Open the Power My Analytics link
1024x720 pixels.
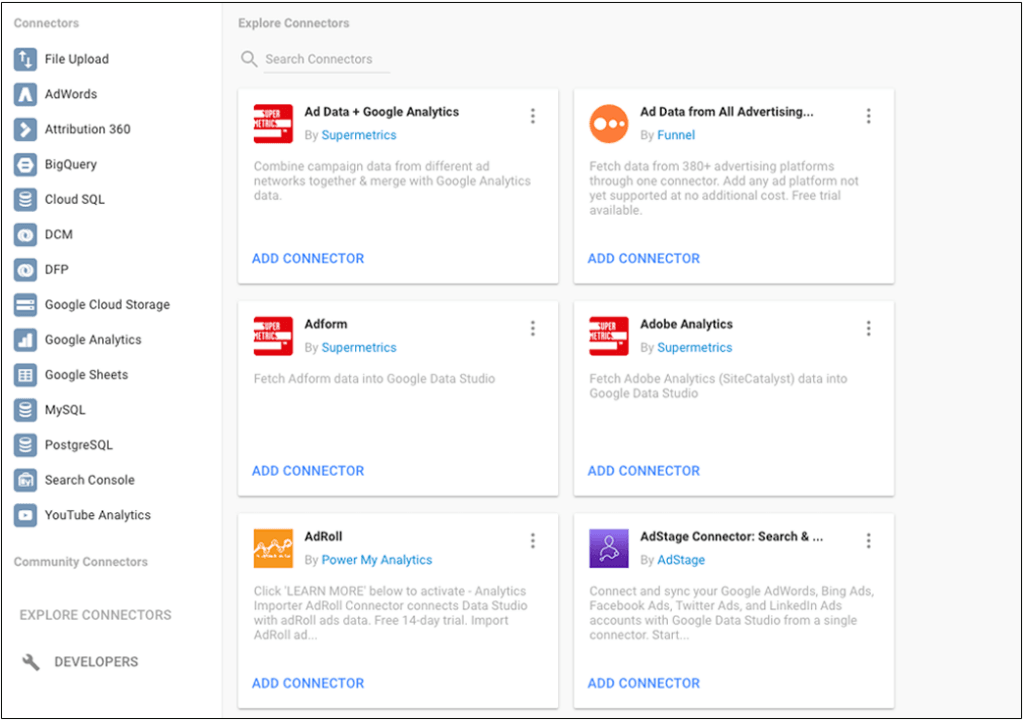[377, 560]
